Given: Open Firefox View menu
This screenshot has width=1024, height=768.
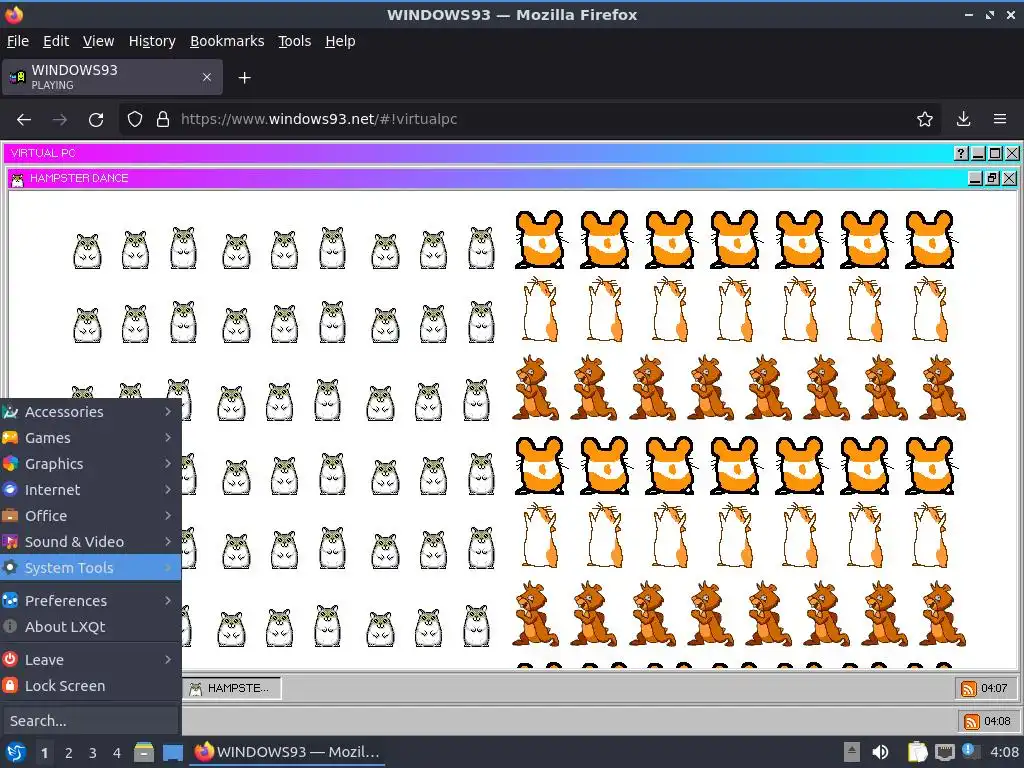Looking at the screenshot, I should click(98, 41).
